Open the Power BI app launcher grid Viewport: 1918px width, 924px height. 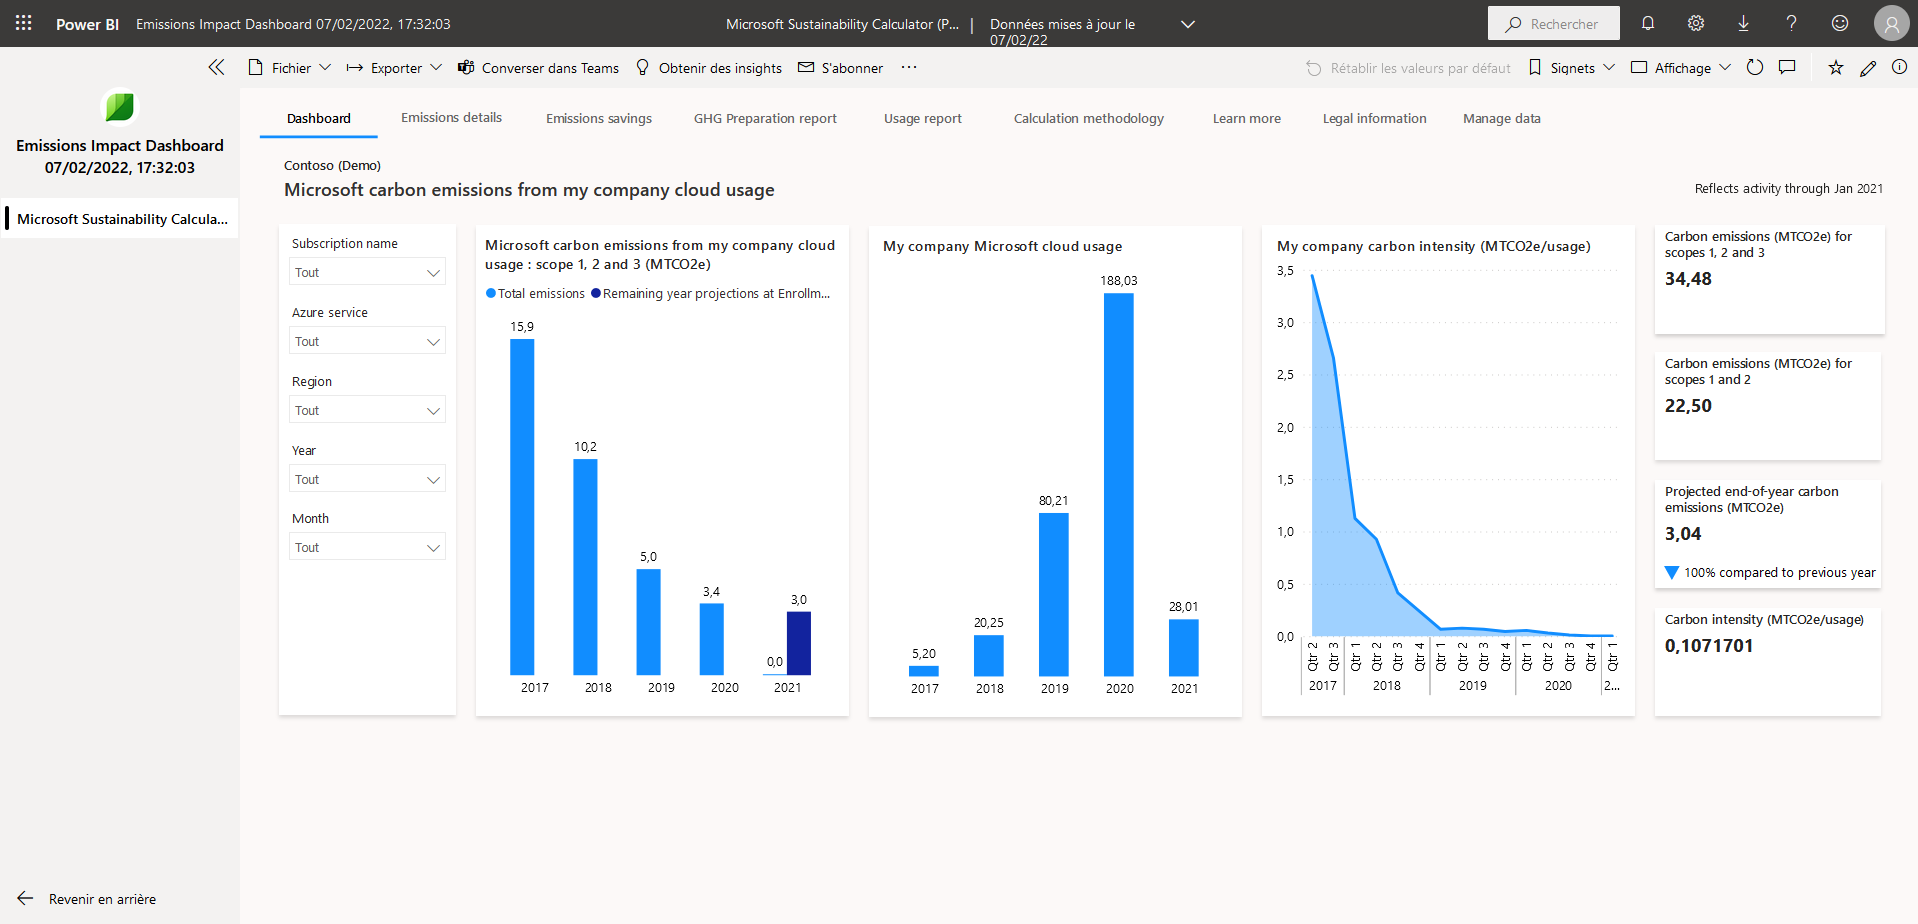point(24,23)
